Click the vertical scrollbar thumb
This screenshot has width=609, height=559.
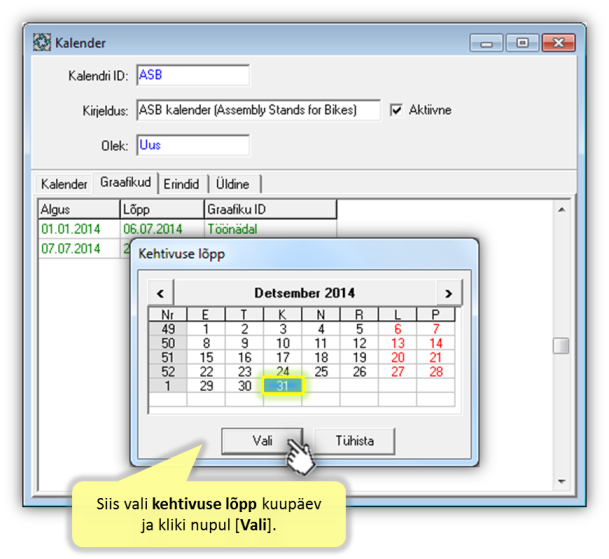pos(561,345)
